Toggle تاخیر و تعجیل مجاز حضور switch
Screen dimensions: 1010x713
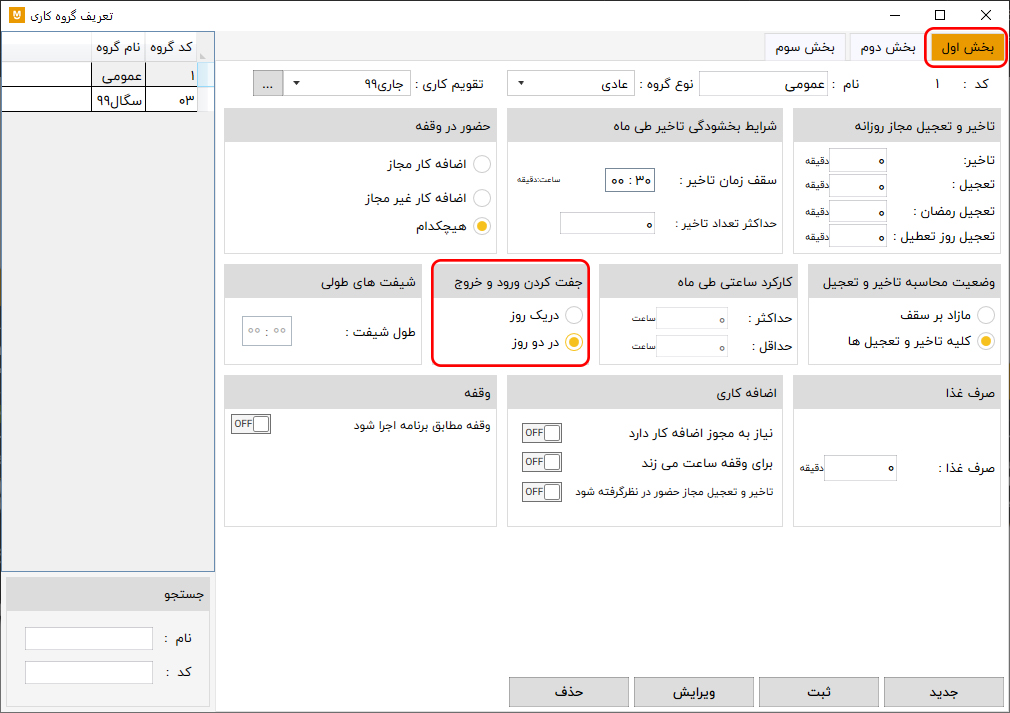(542, 492)
